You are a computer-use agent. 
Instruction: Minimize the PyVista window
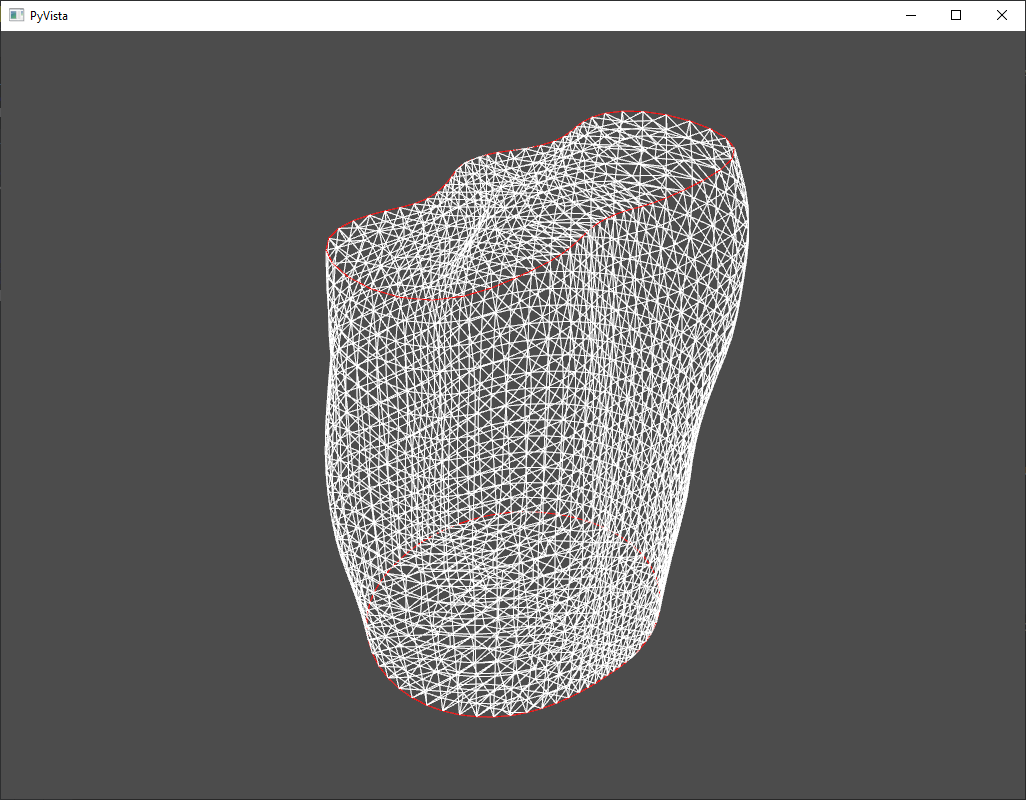point(911,15)
